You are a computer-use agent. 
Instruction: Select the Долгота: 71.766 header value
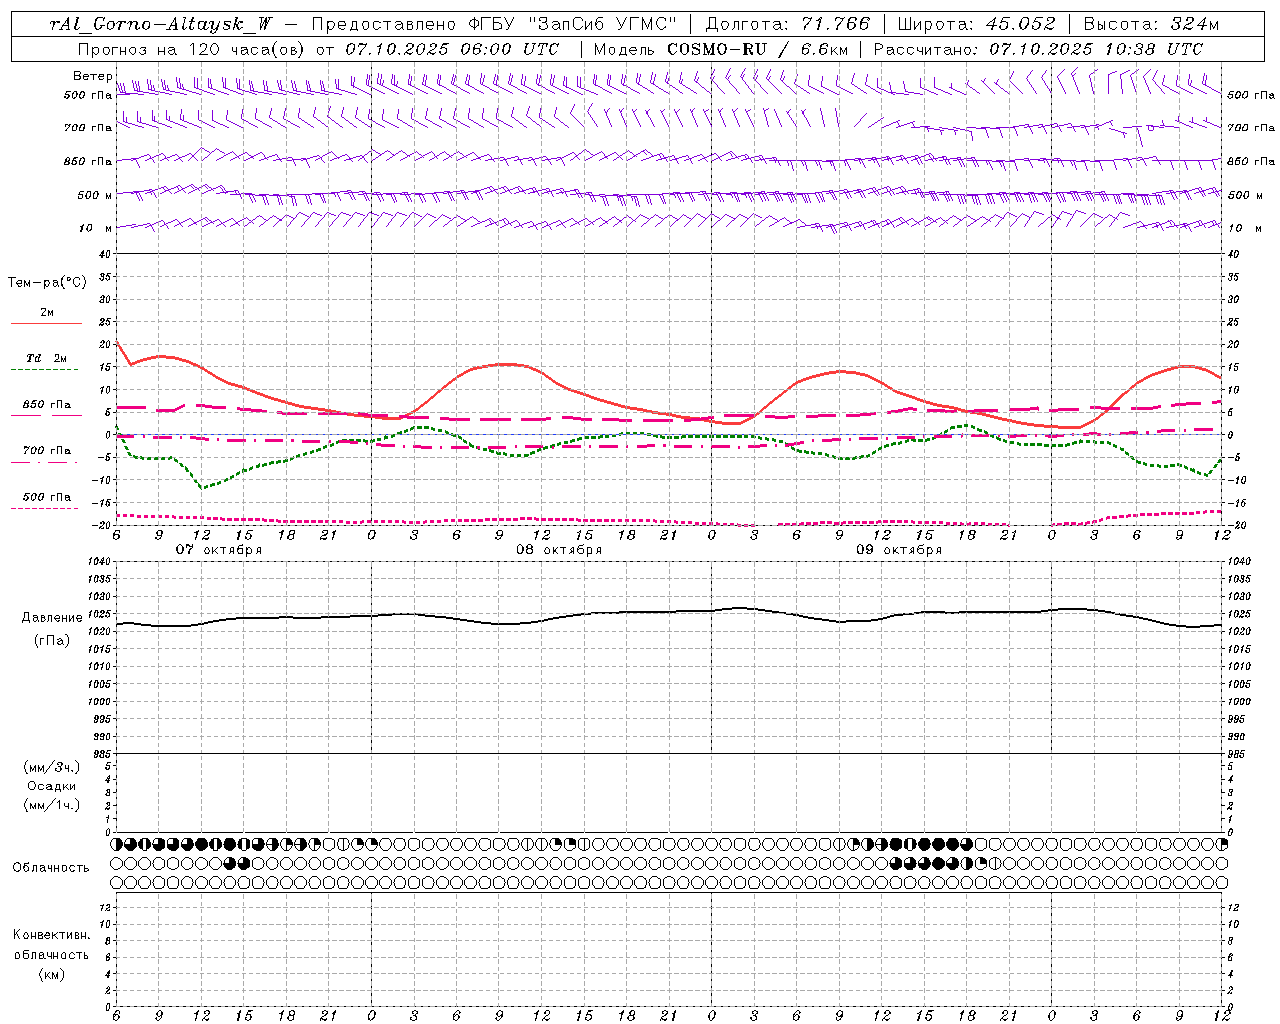pyautogui.click(x=788, y=25)
